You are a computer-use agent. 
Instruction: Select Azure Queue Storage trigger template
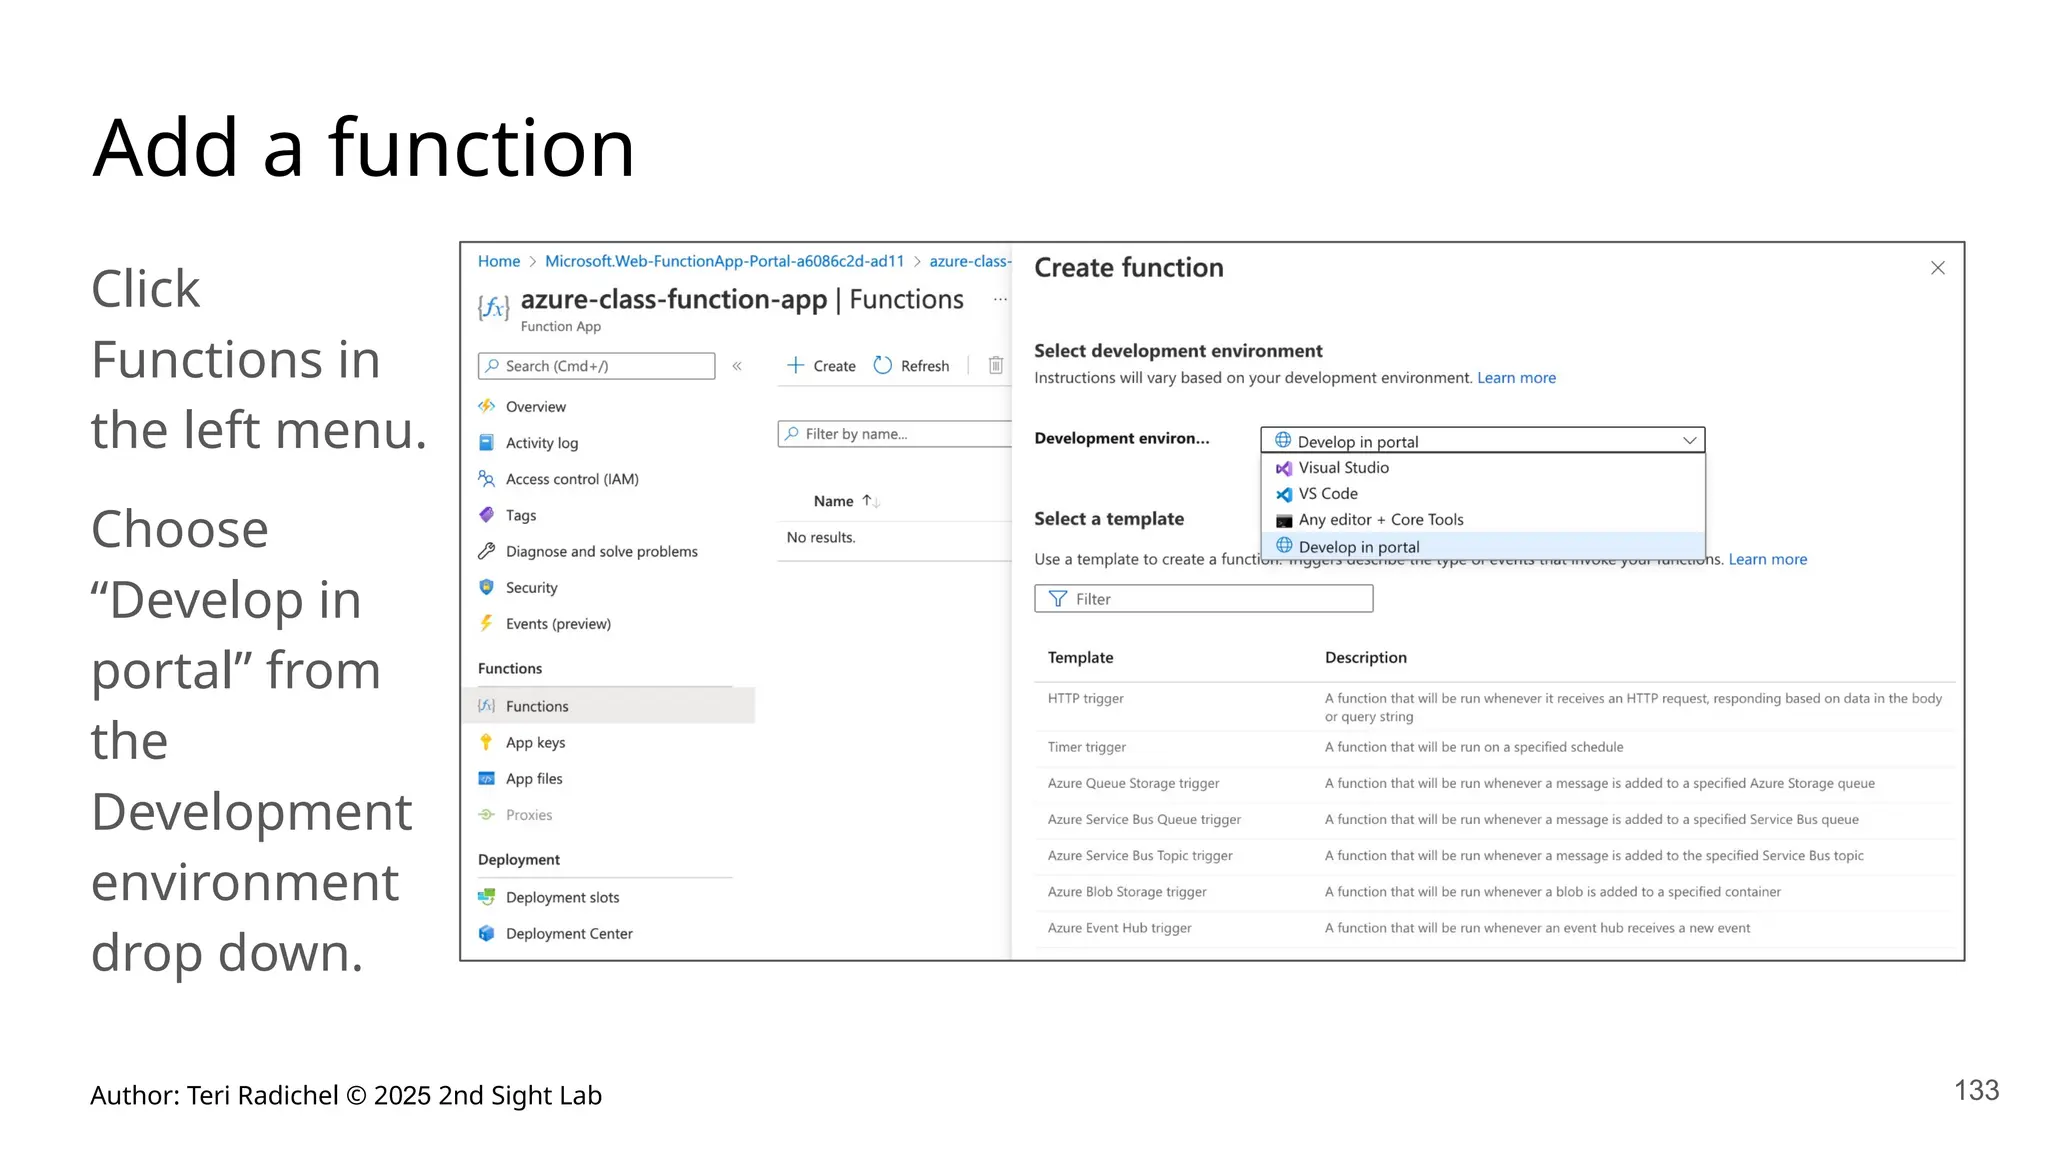[1495, 783]
